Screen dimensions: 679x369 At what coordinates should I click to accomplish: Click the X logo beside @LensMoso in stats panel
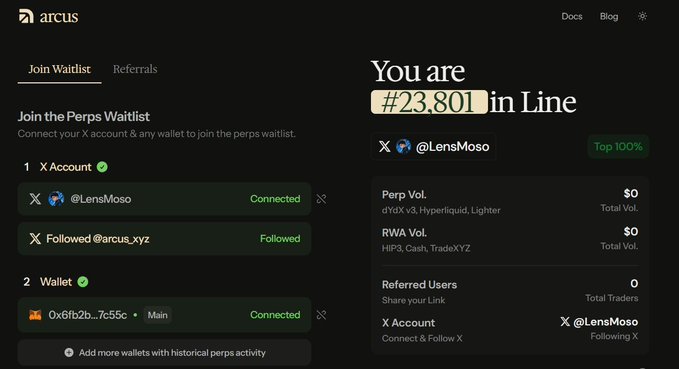click(565, 321)
